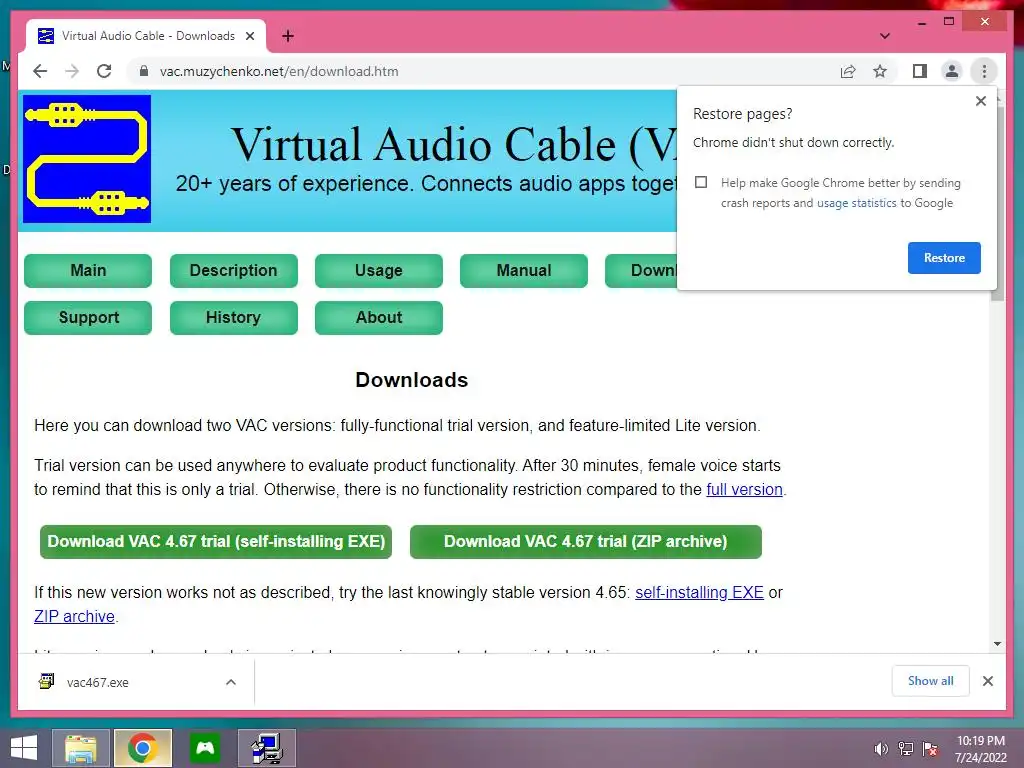Expand options chevron for vac467.exe
Viewport: 1024px width, 768px height.
pyautogui.click(x=231, y=682)
